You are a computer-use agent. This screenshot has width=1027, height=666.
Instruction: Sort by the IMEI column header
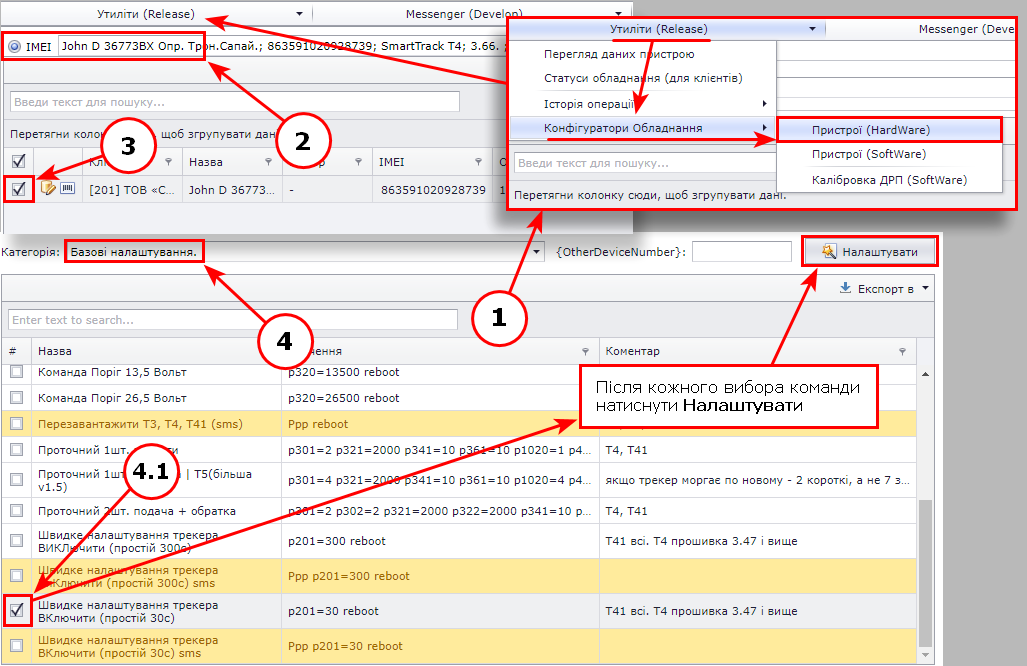coord(392,162)
